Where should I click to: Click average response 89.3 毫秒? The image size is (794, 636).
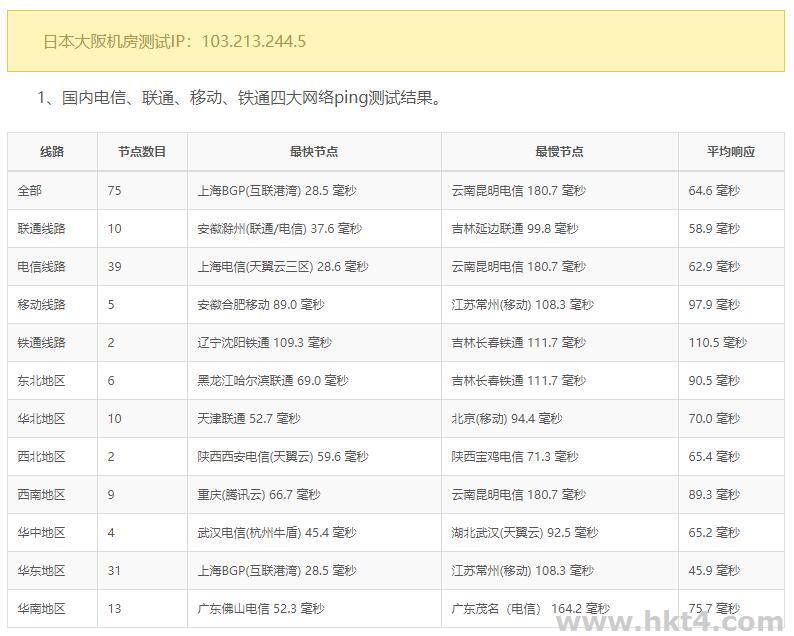(714, 494)
